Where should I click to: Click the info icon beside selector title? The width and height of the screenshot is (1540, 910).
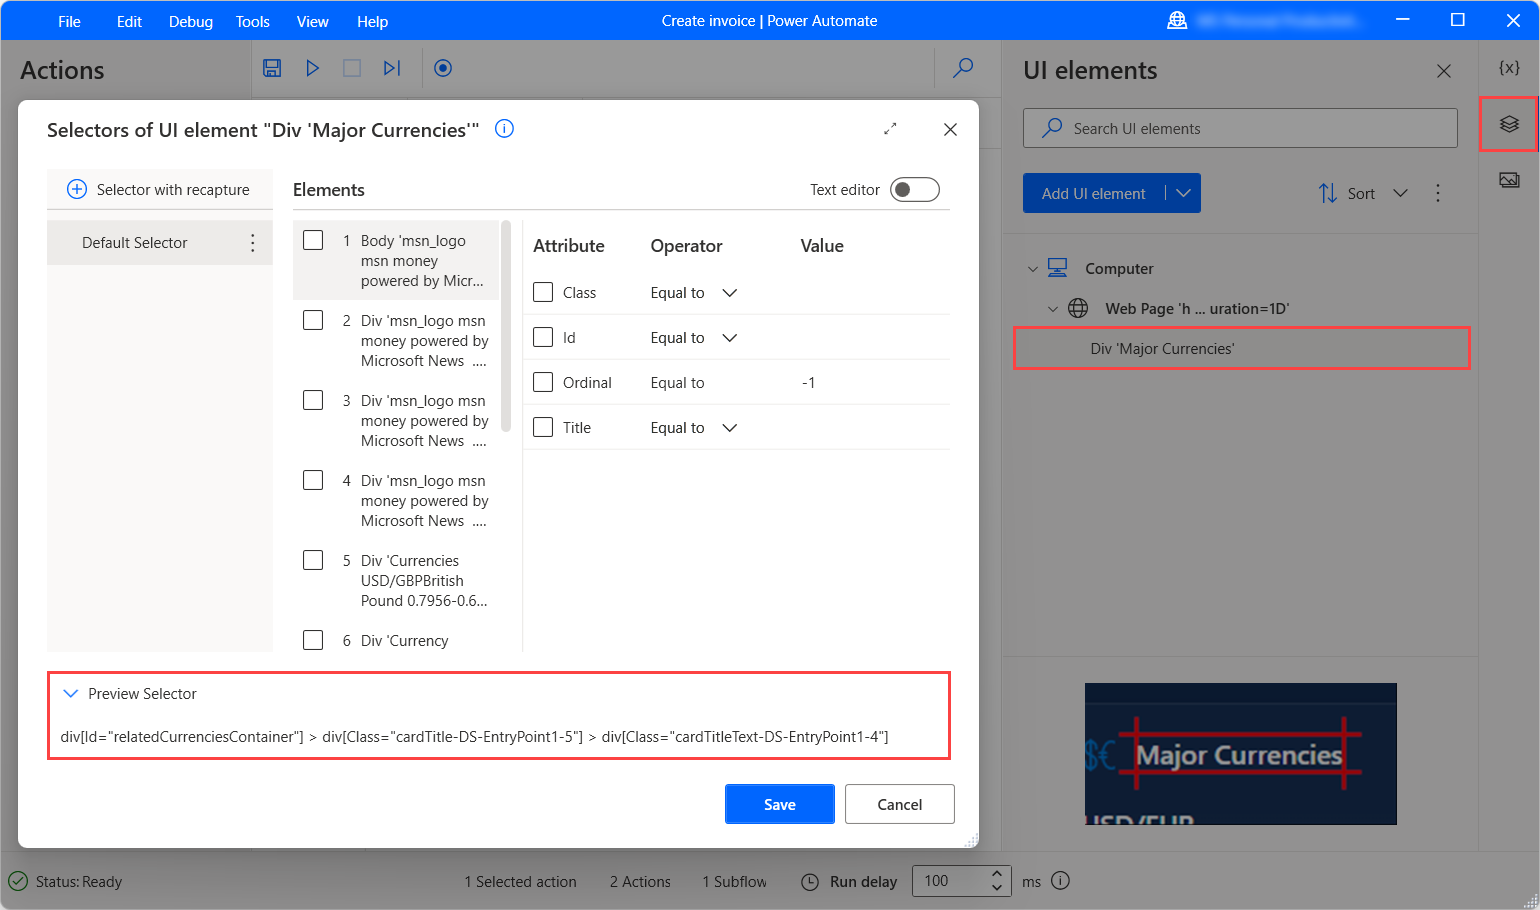point(505,128)
